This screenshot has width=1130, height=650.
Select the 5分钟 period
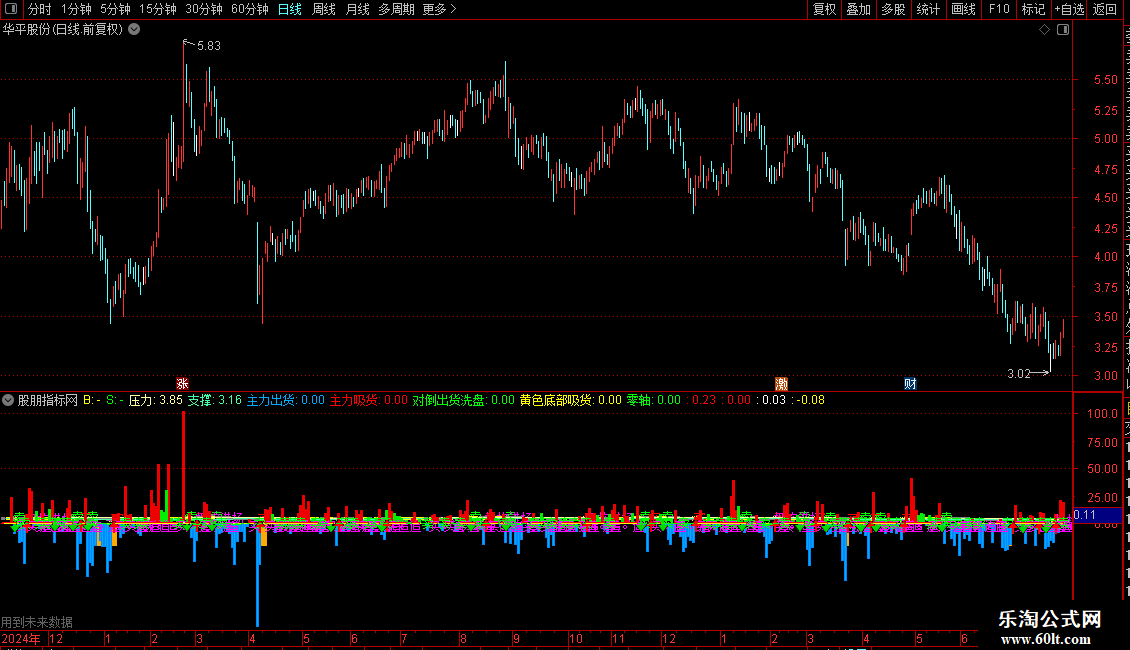115,9
